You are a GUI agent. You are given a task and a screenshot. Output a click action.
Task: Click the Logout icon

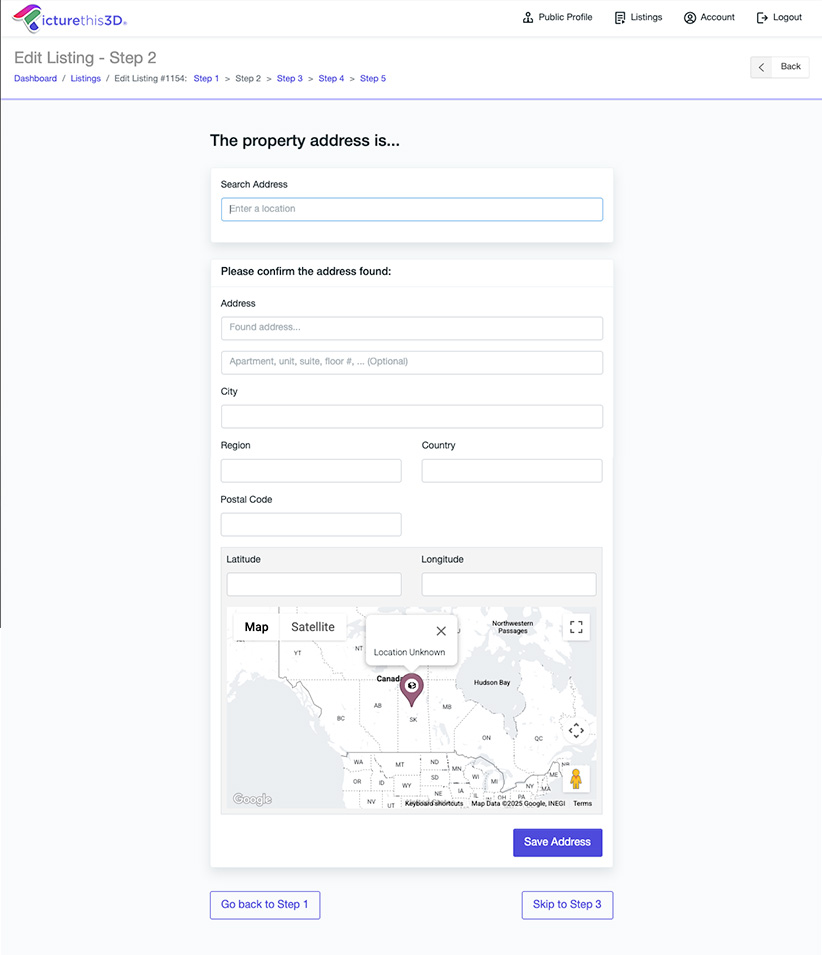coord(763,18)
